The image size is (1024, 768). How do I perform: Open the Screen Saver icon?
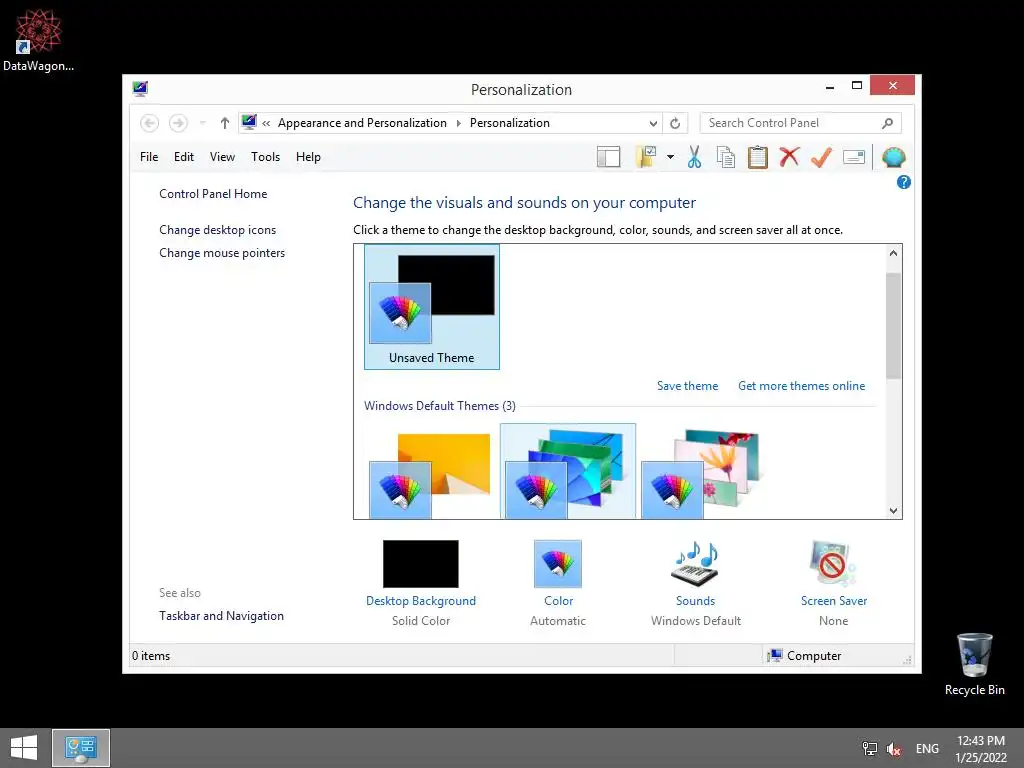pyautogui.click(x=833, y=564)
